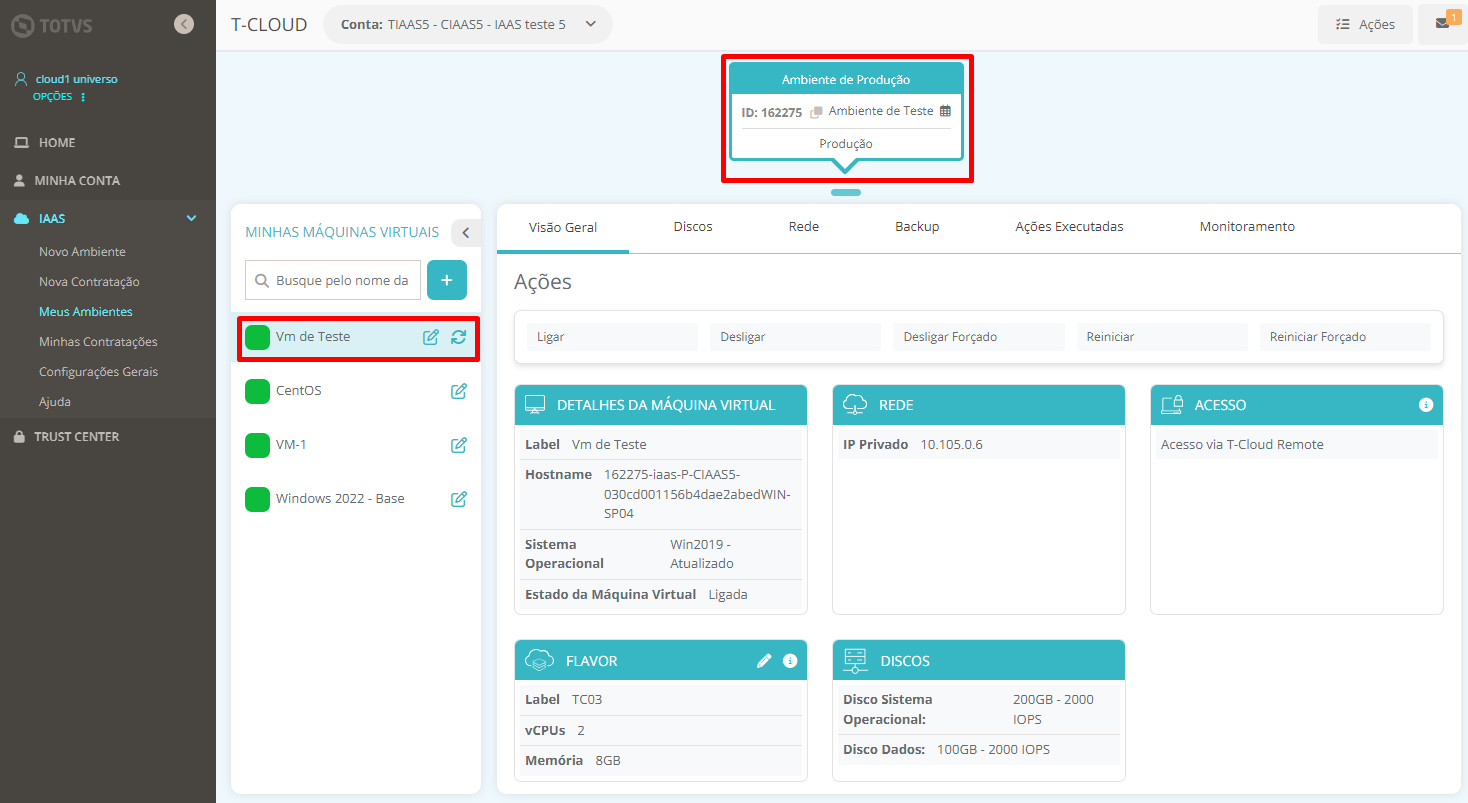Screen dimensions: 1468x803
Task: Select the Visão Geral tab
Action: point(563,227)
